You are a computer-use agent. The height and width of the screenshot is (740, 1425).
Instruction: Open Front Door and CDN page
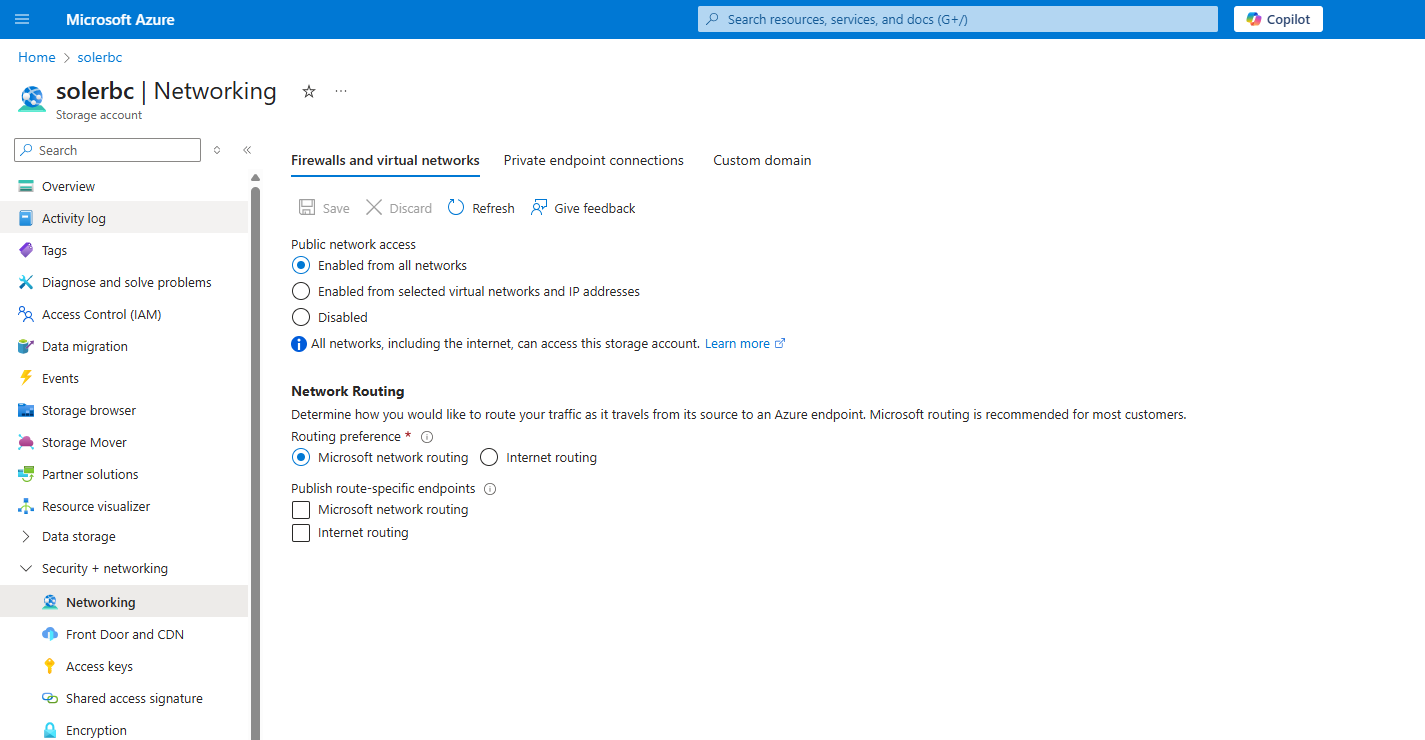point(124,634)
